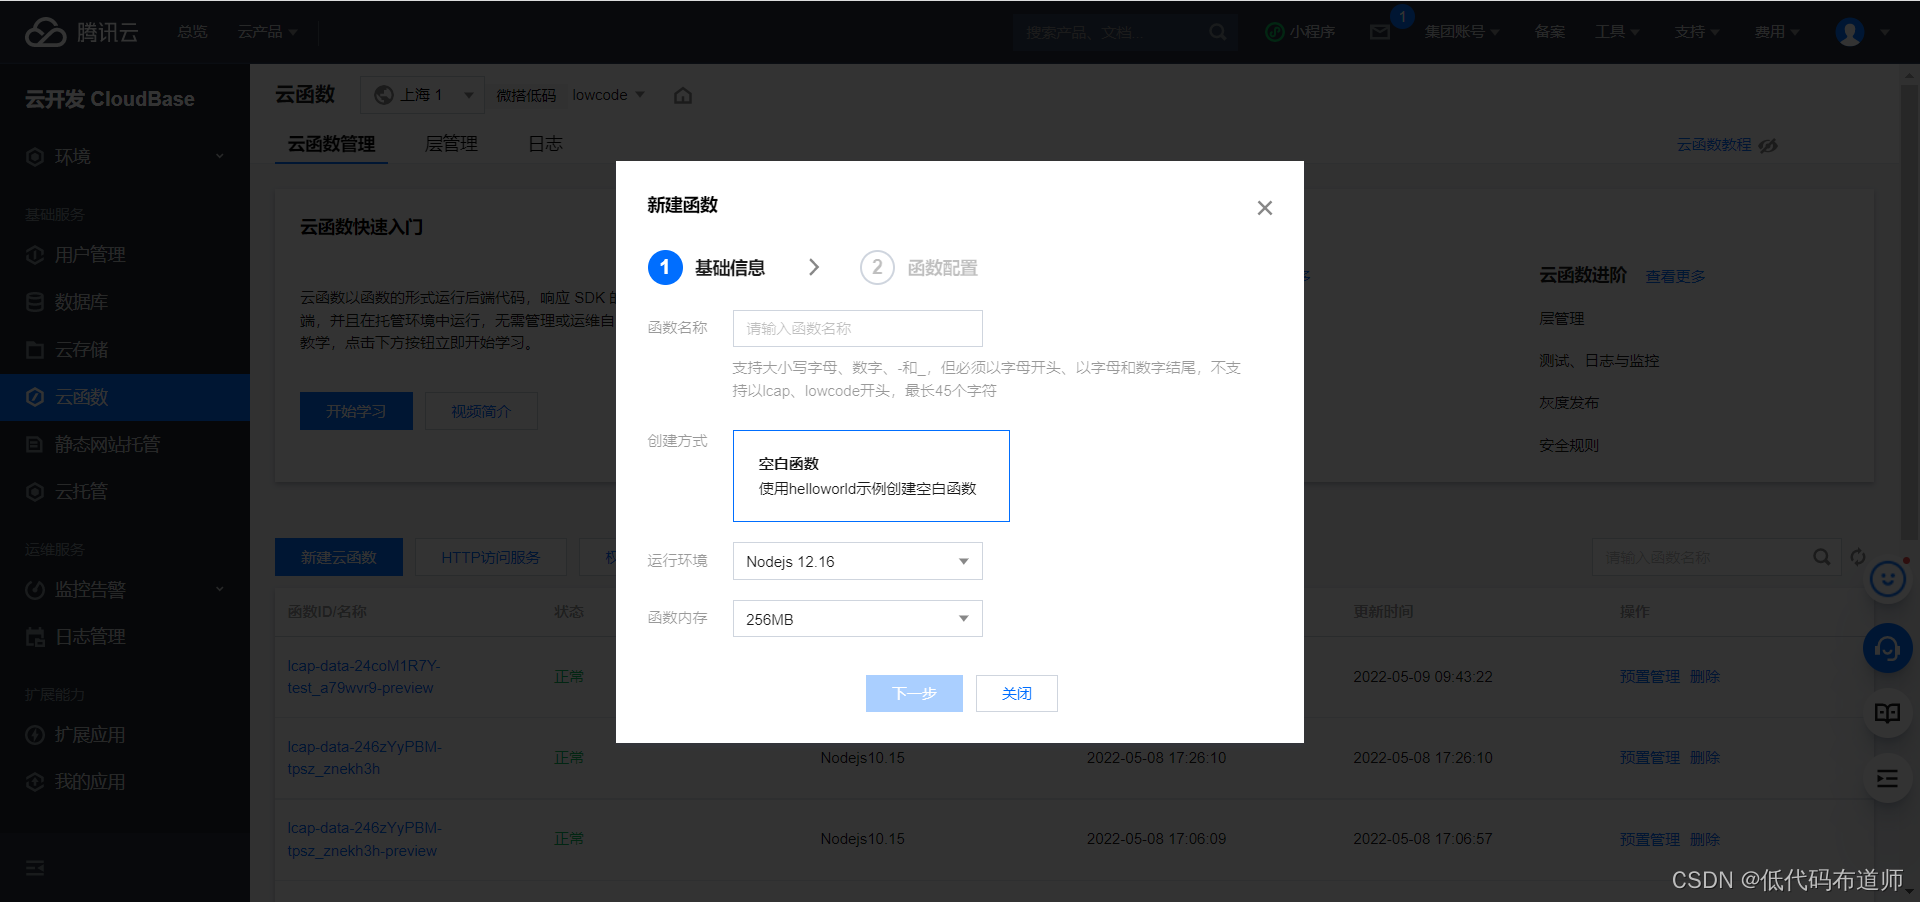The height and width of the screenshot is (902, 1920).
Task: Open the 函数内存 256MB dropdown
Action: [858, 619]
